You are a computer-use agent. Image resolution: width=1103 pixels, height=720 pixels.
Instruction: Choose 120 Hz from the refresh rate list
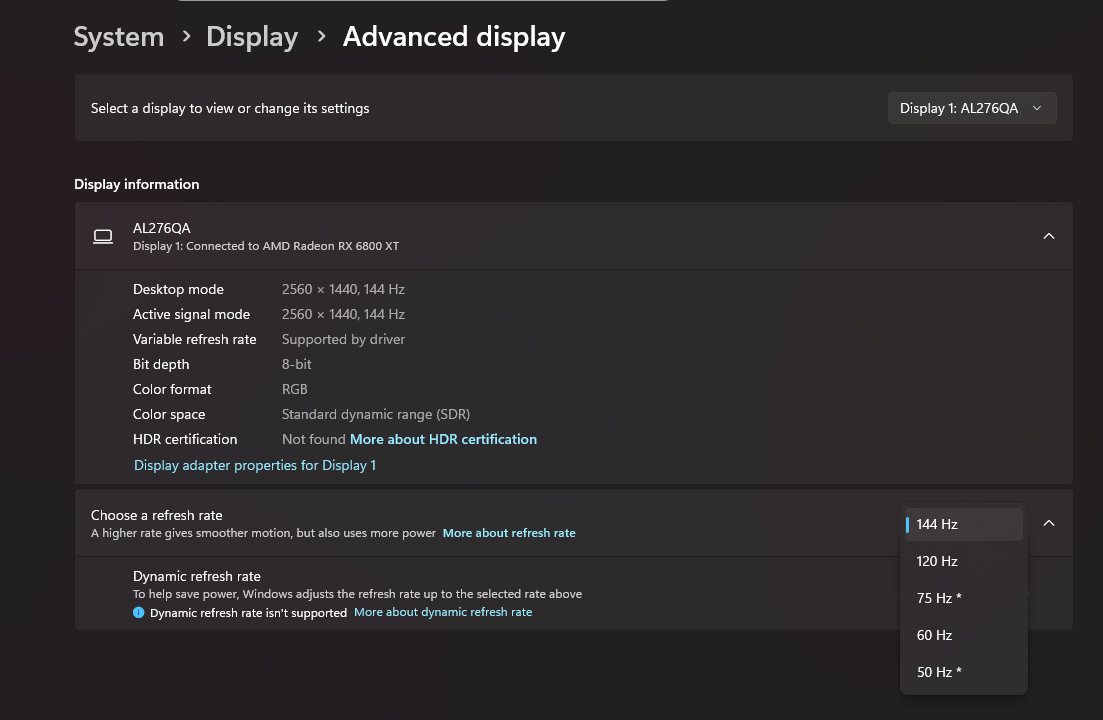pyautogui.click(x=963, y=561)
